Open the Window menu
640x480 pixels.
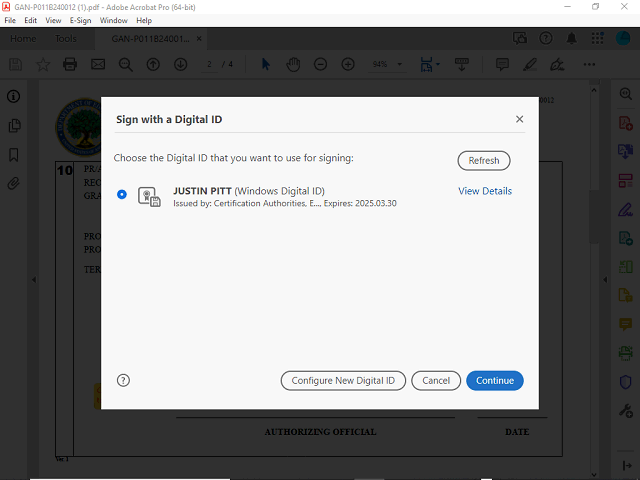[x=113, y=20]
